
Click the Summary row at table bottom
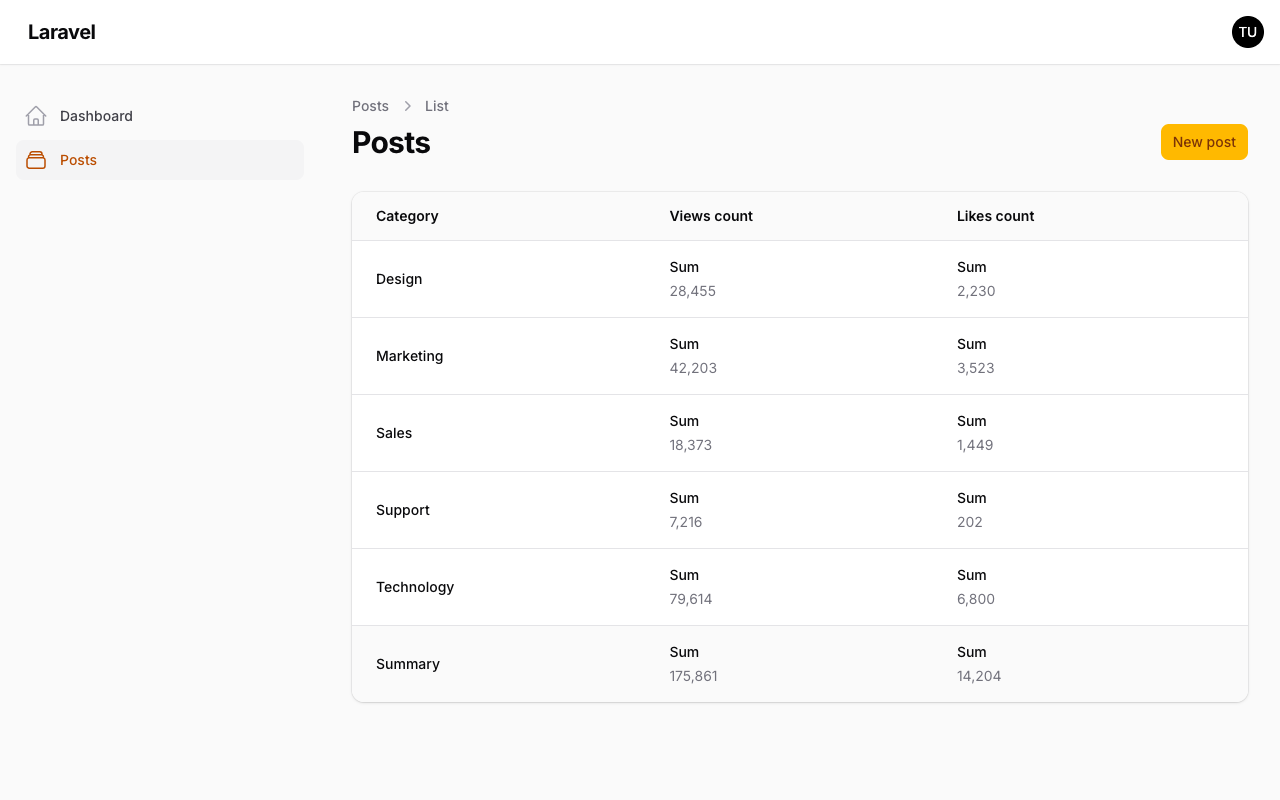tap(408, 664)
